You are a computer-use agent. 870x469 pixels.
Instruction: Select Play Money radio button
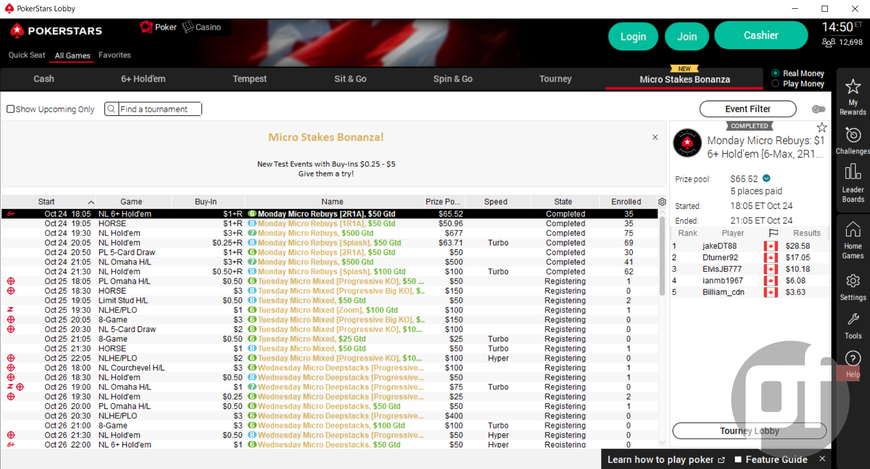click(775, 83)
